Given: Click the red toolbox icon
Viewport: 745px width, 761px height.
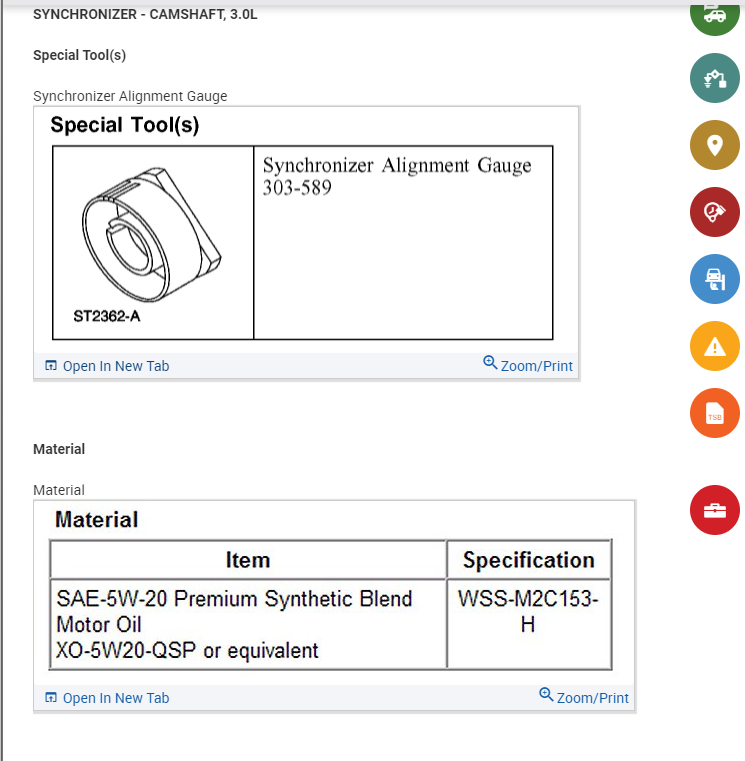Looking at the screenshot, I should click(x=714, y=510).
